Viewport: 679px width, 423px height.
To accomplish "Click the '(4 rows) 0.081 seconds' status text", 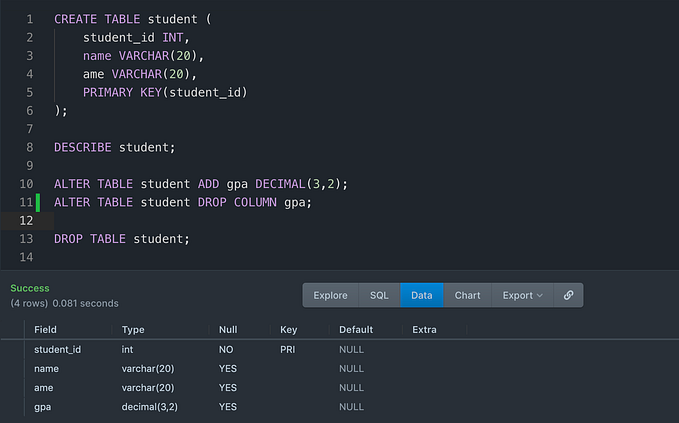I will 65,304.
